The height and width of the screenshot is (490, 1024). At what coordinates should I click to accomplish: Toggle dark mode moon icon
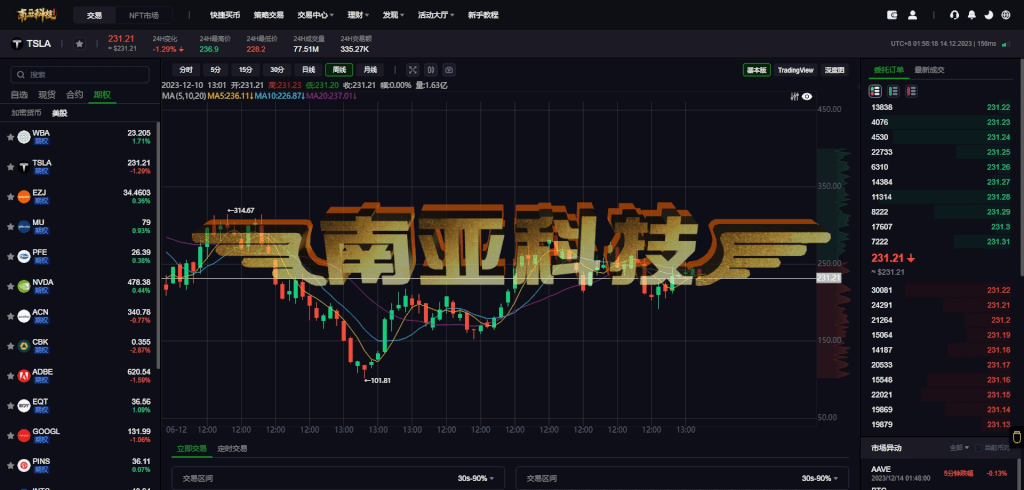989,14
